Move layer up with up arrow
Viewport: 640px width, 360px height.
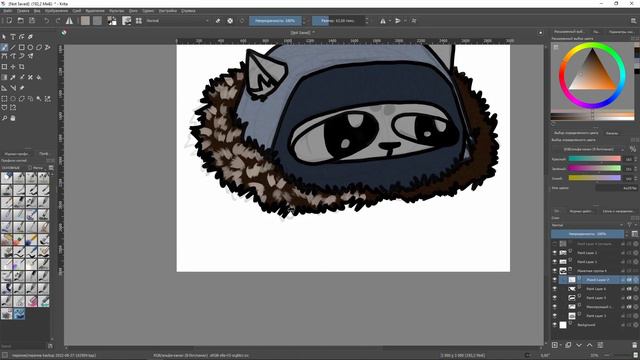click(x=589, y=345)
